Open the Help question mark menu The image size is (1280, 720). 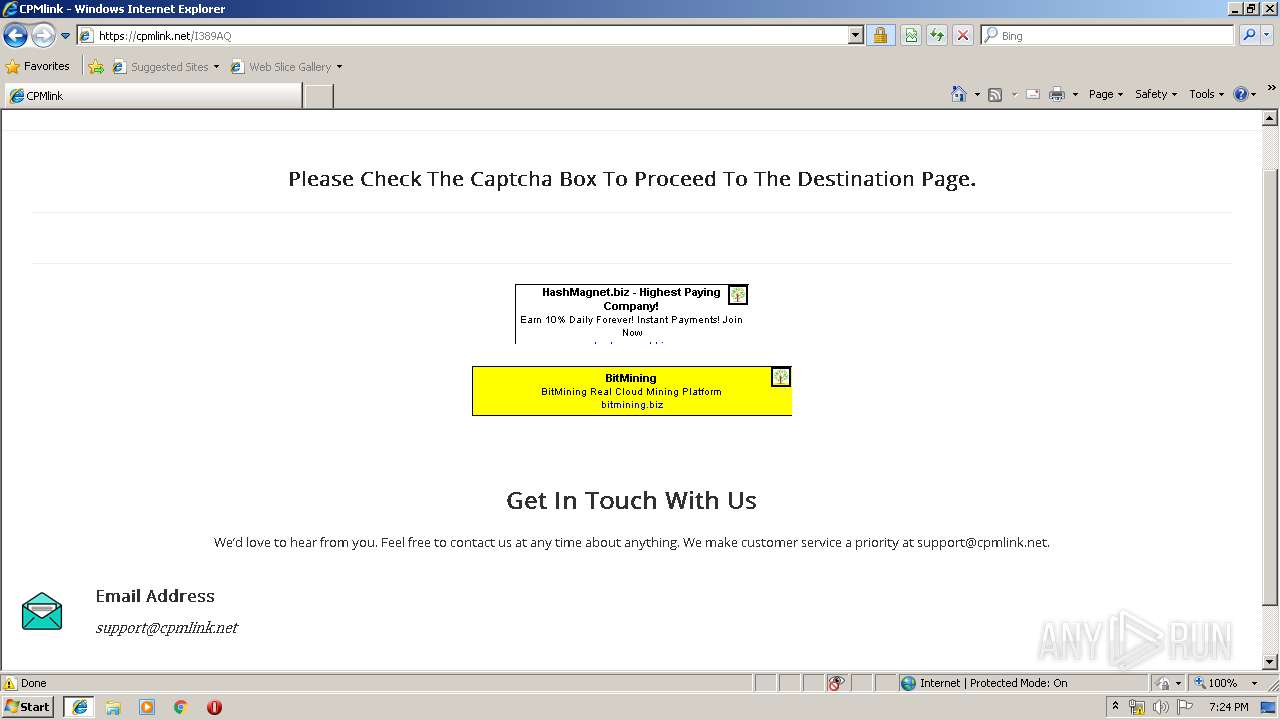[x=1244, y=94]
